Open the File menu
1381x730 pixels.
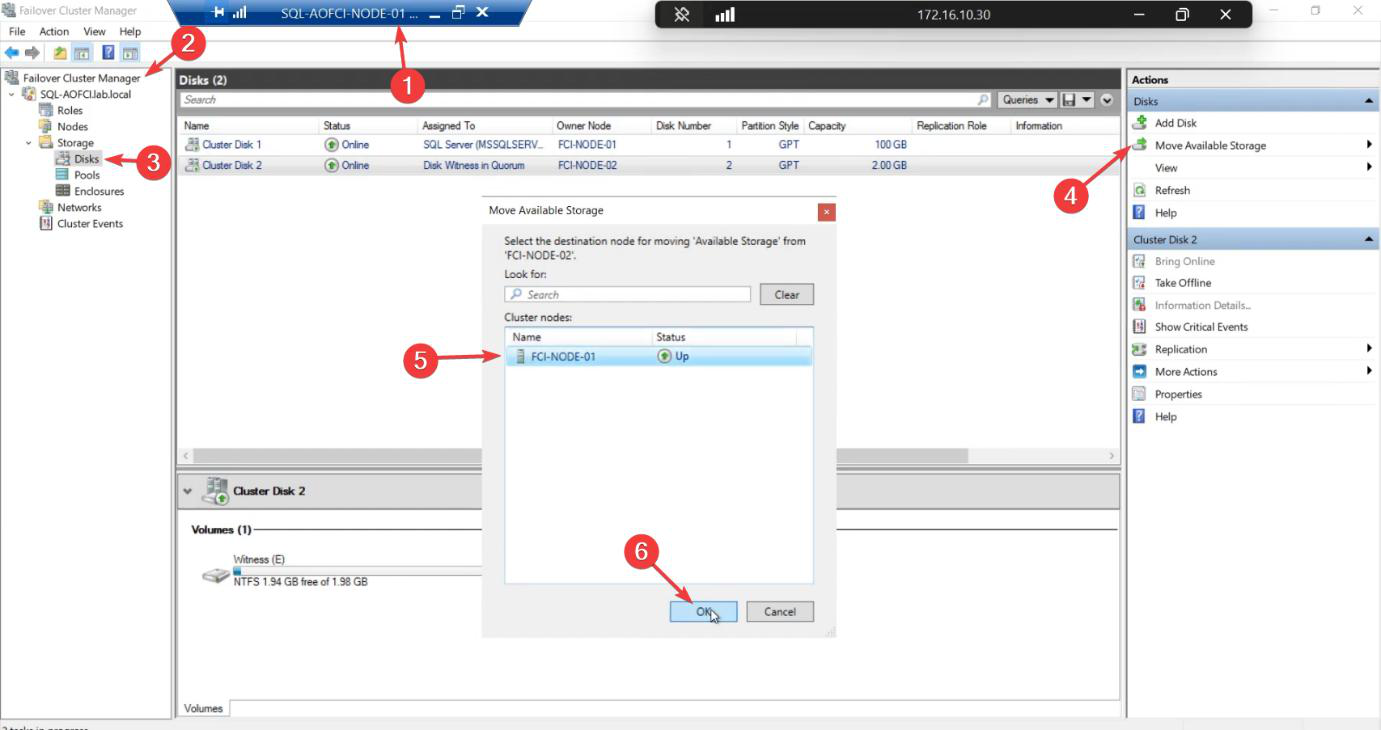point(17,32)
